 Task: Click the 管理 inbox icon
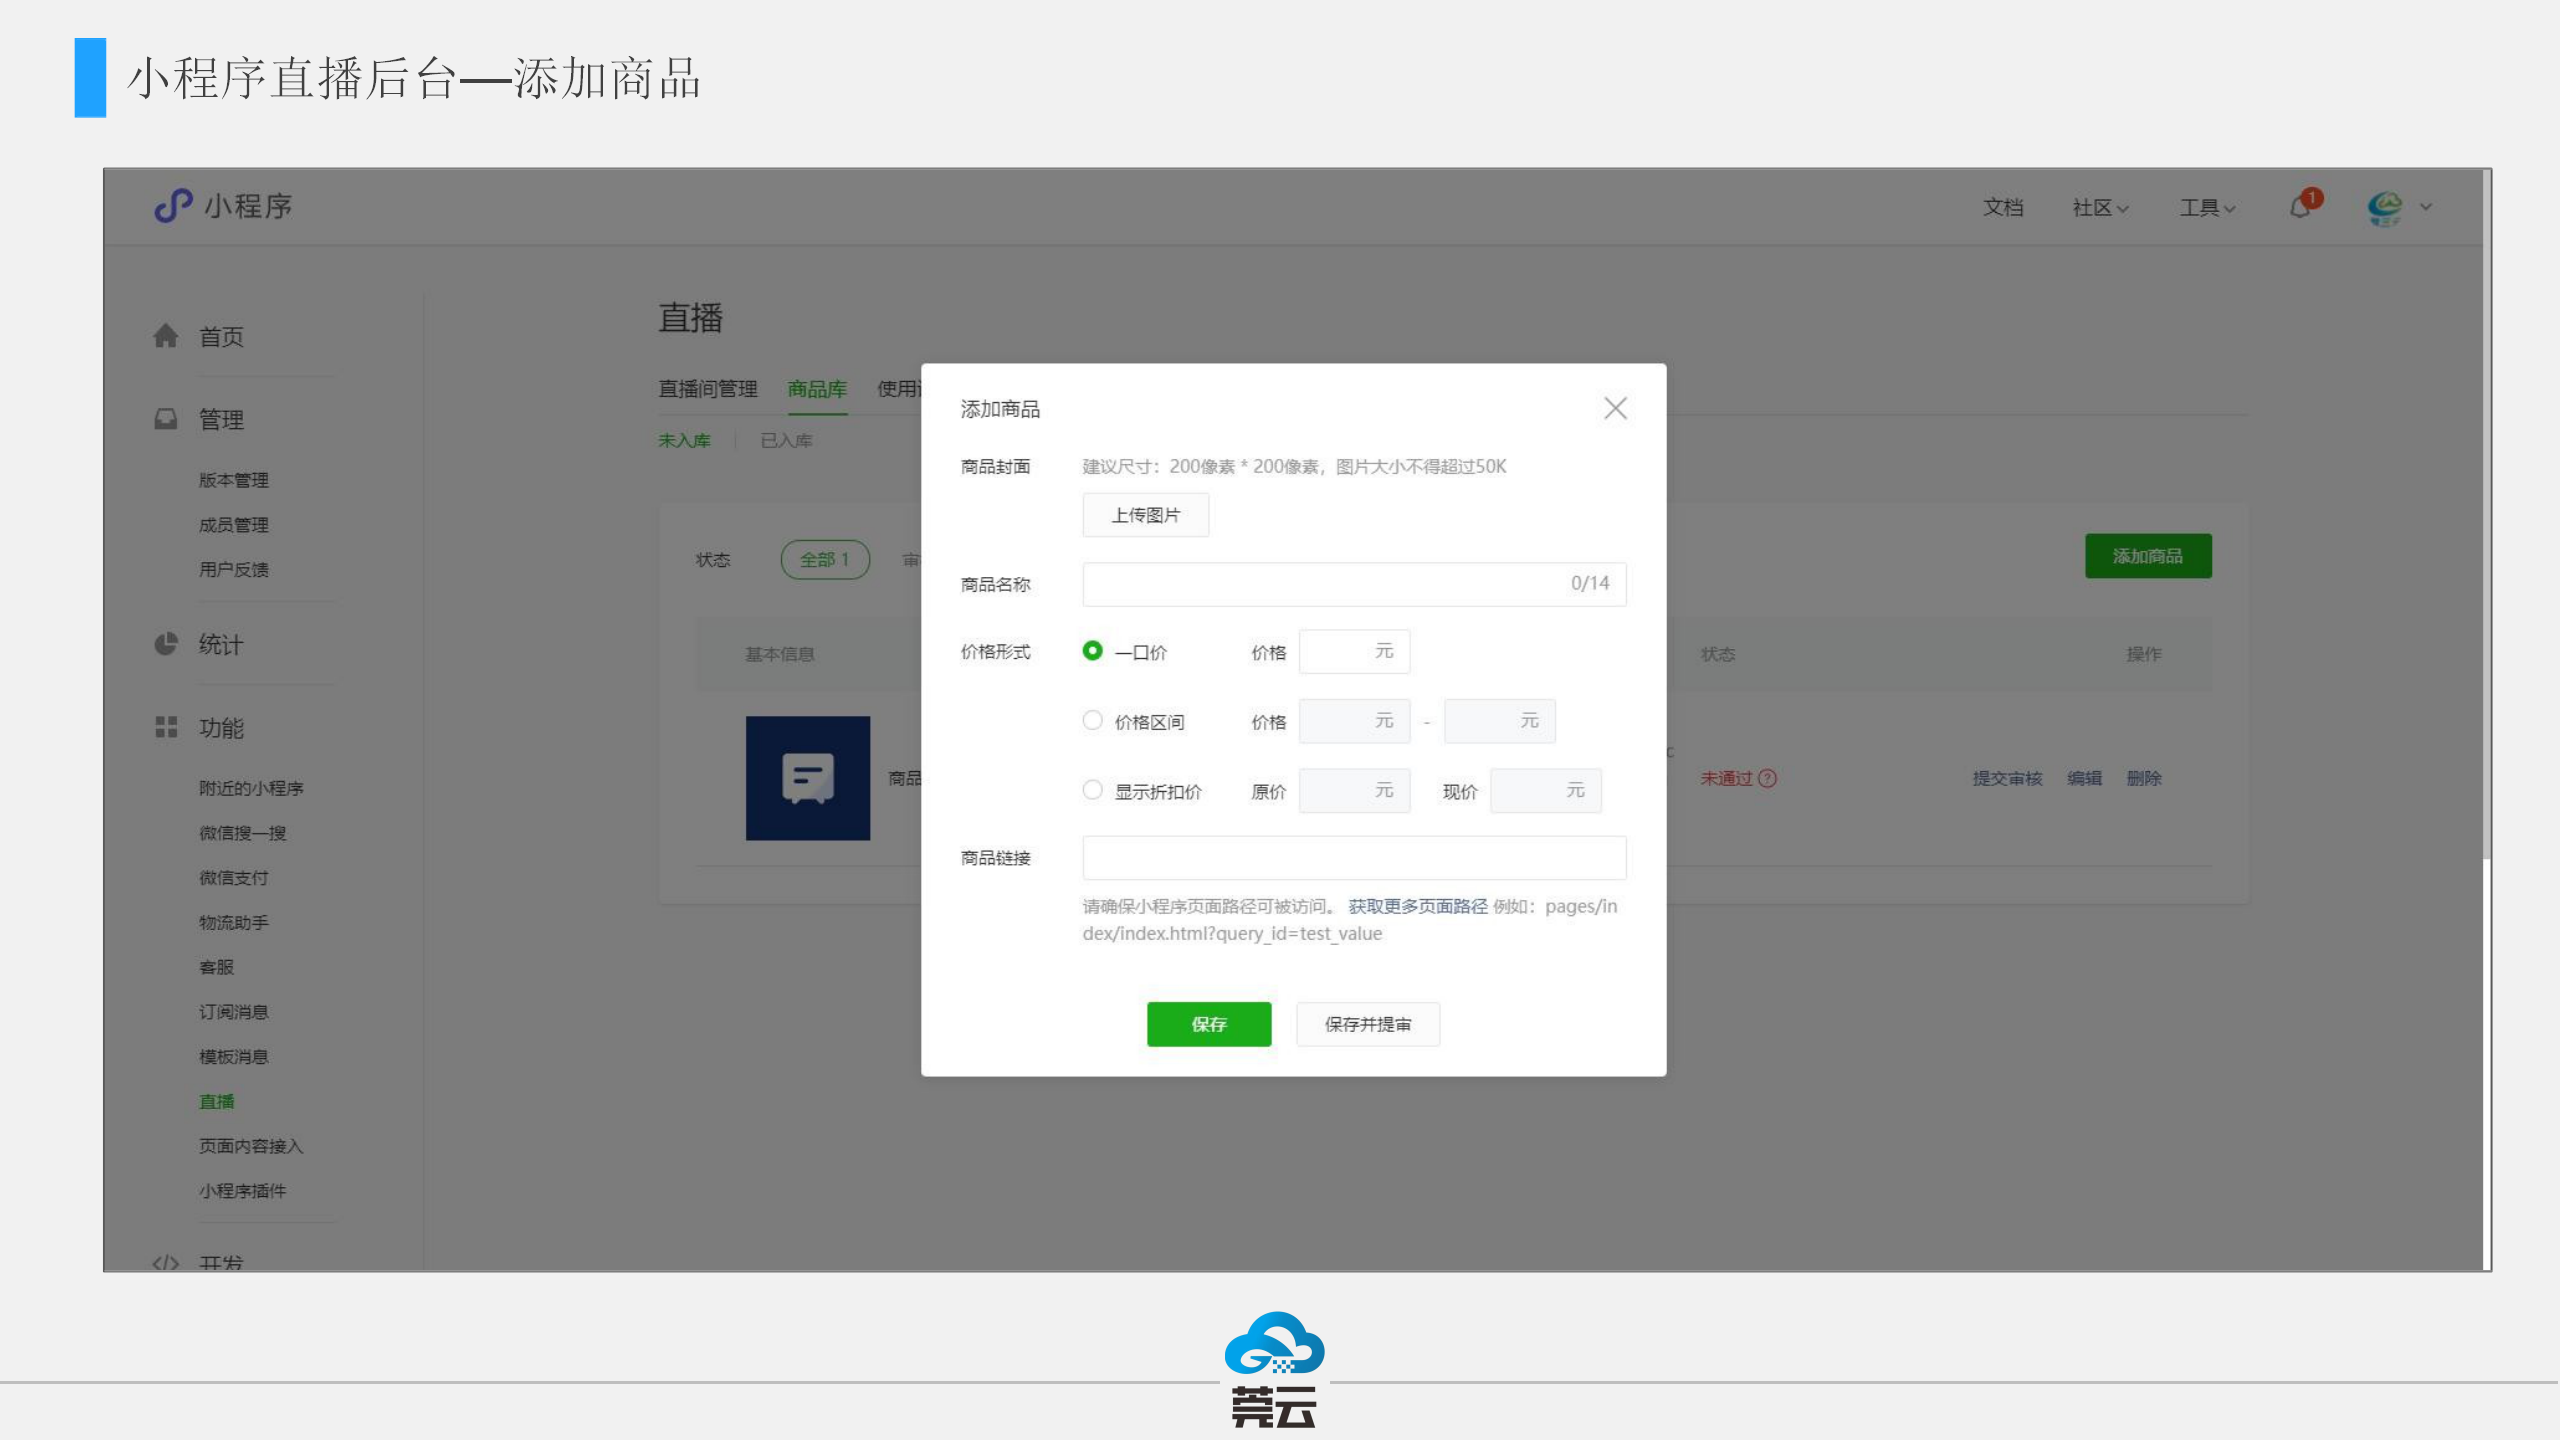pos(166,419)
